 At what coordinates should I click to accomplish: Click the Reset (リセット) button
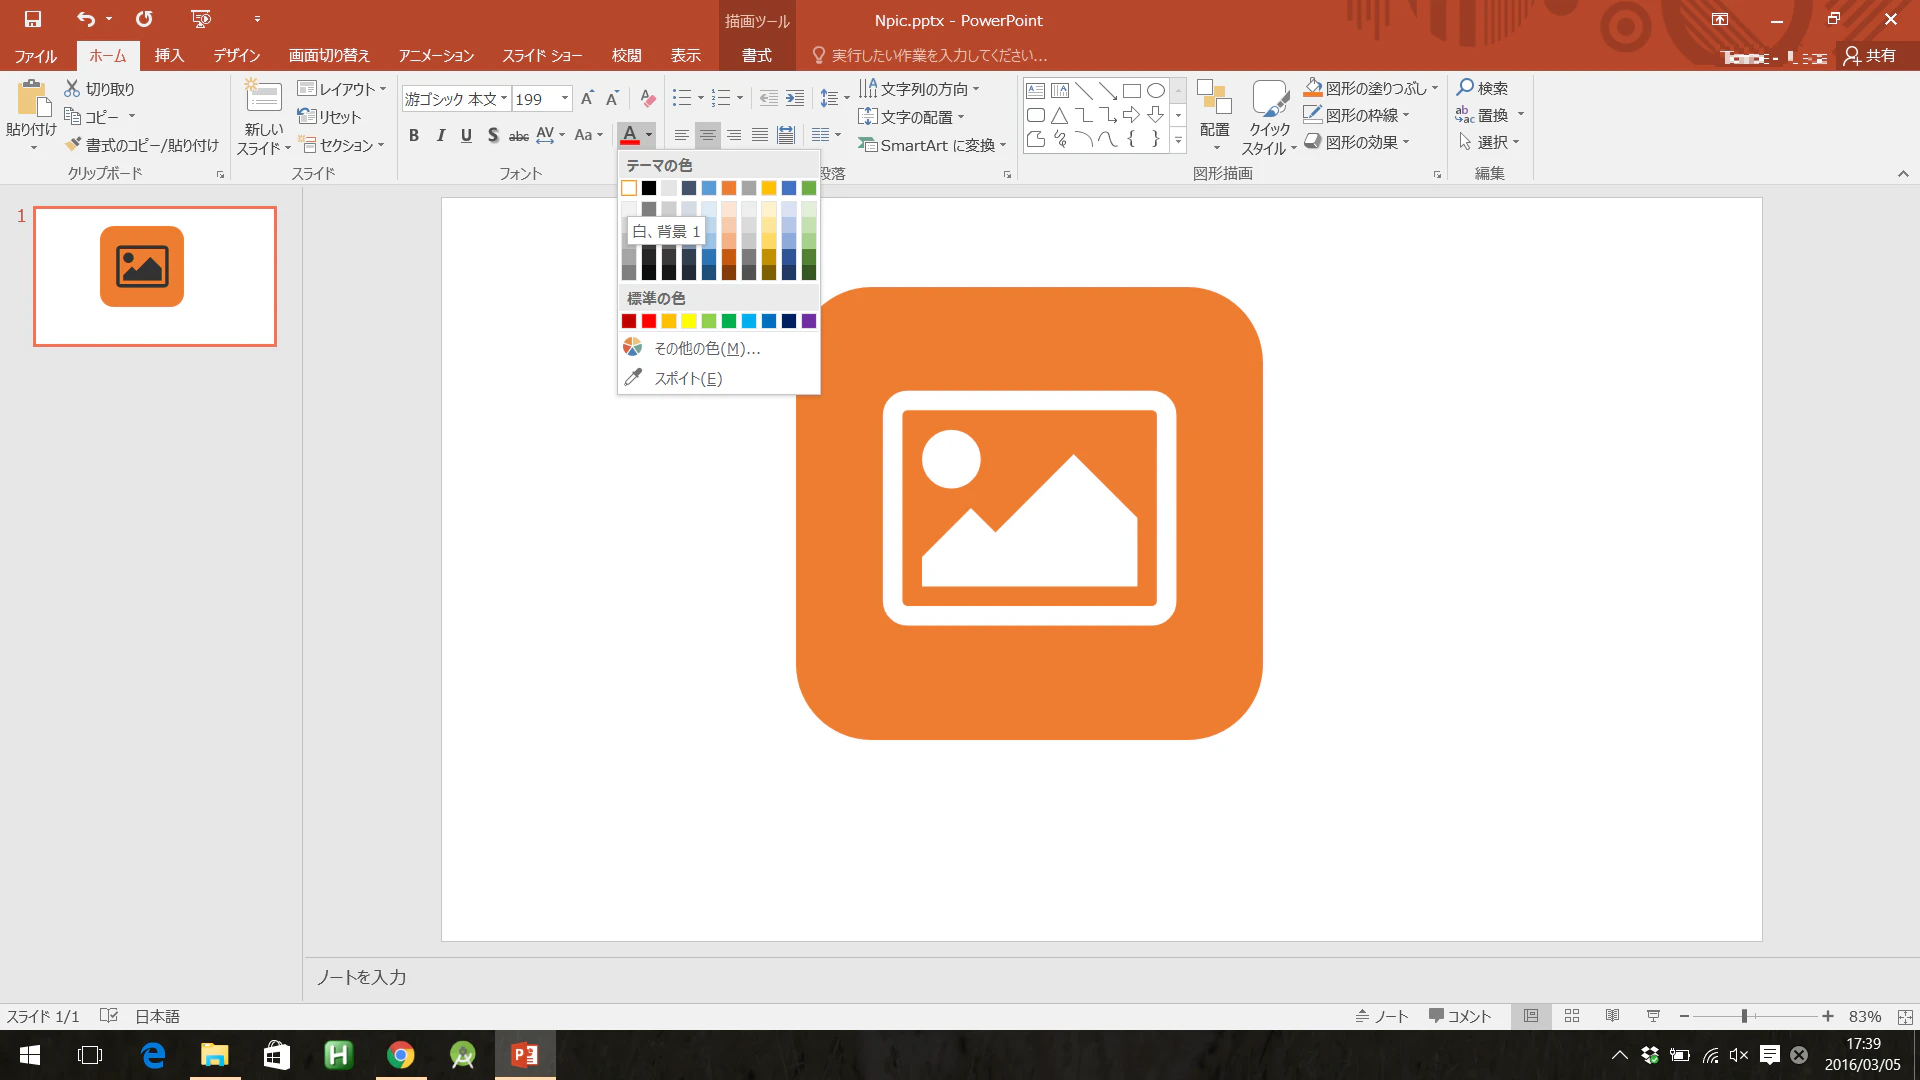click(x=330, y=117)
